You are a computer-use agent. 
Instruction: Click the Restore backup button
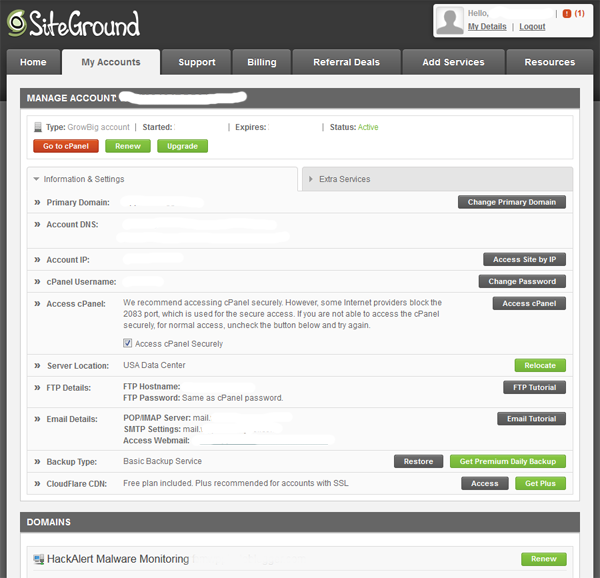tap(418, 461)
